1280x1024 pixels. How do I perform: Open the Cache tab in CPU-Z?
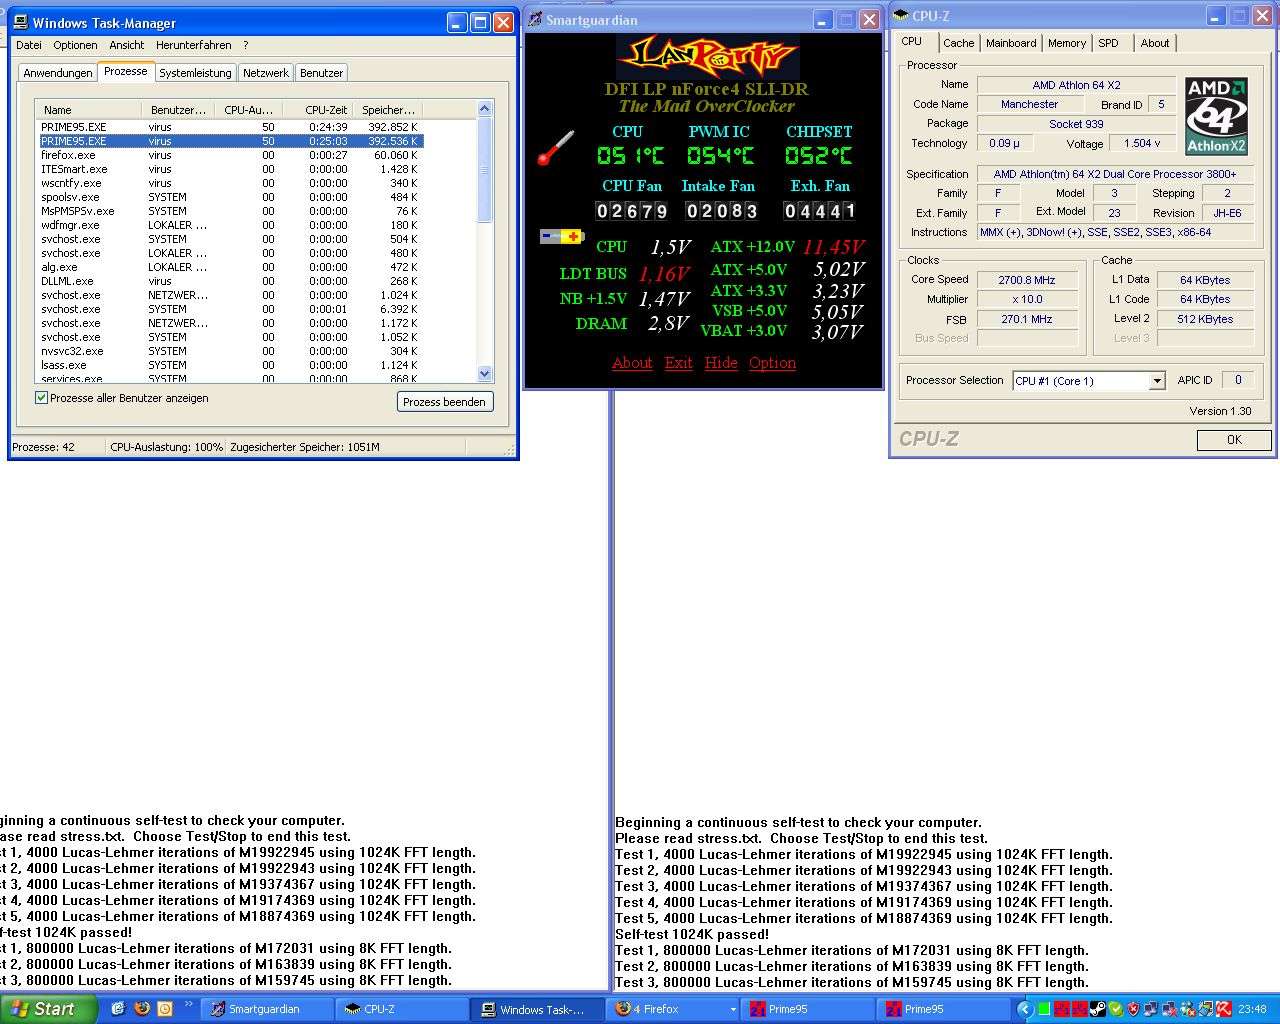[958, 43]
